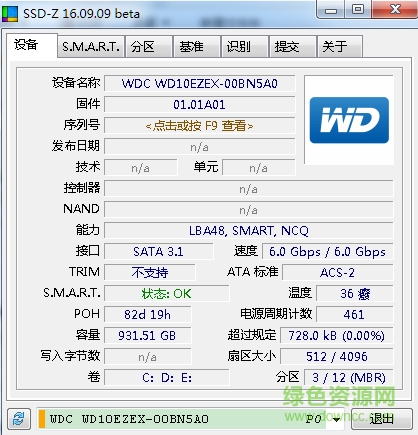The height and width of the screenshot is (435, 418).
Task: Open the device selector dropdown arrow
Action: (x=337, y=419)
